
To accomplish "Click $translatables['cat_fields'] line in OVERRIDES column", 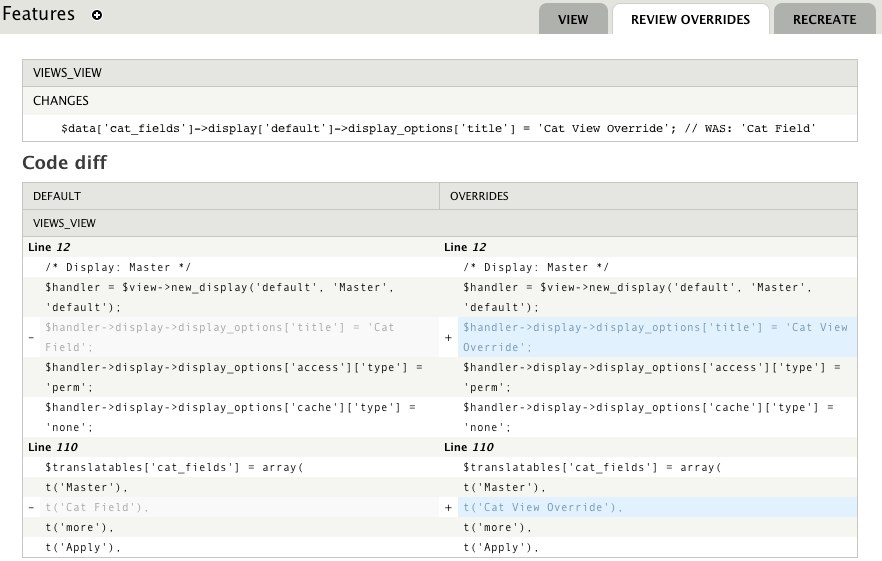I will pyautogui.click(x=592, y=467).
